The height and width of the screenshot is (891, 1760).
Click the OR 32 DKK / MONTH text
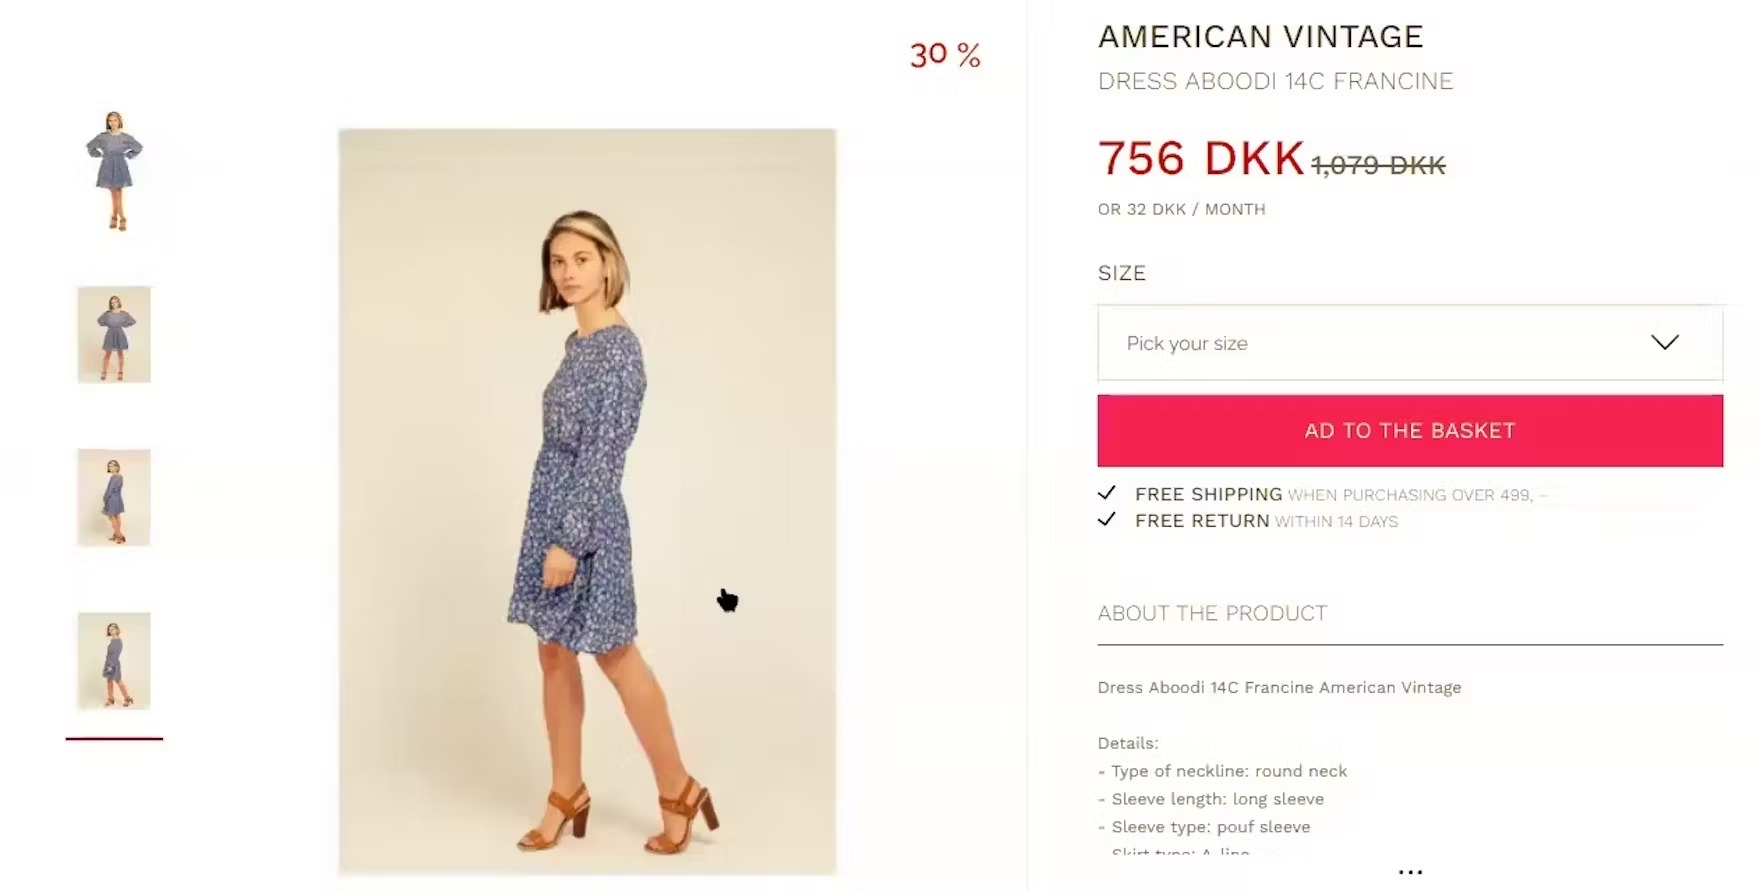(x=1182, y=209)
